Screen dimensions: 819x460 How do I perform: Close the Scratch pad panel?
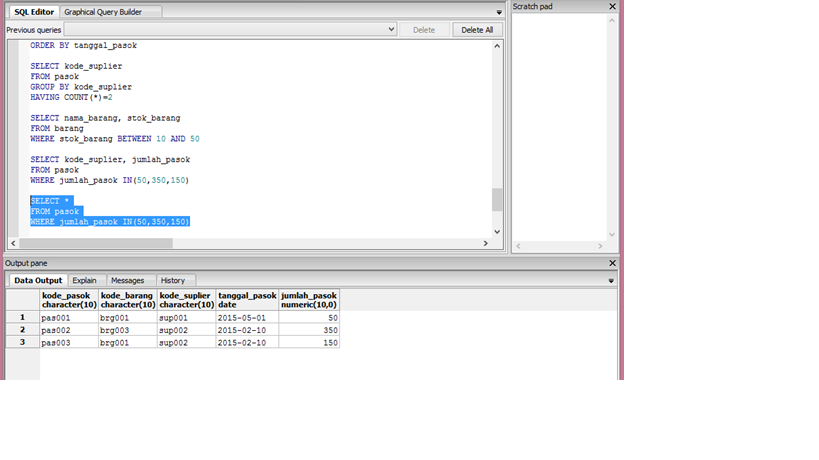point(613,6)
